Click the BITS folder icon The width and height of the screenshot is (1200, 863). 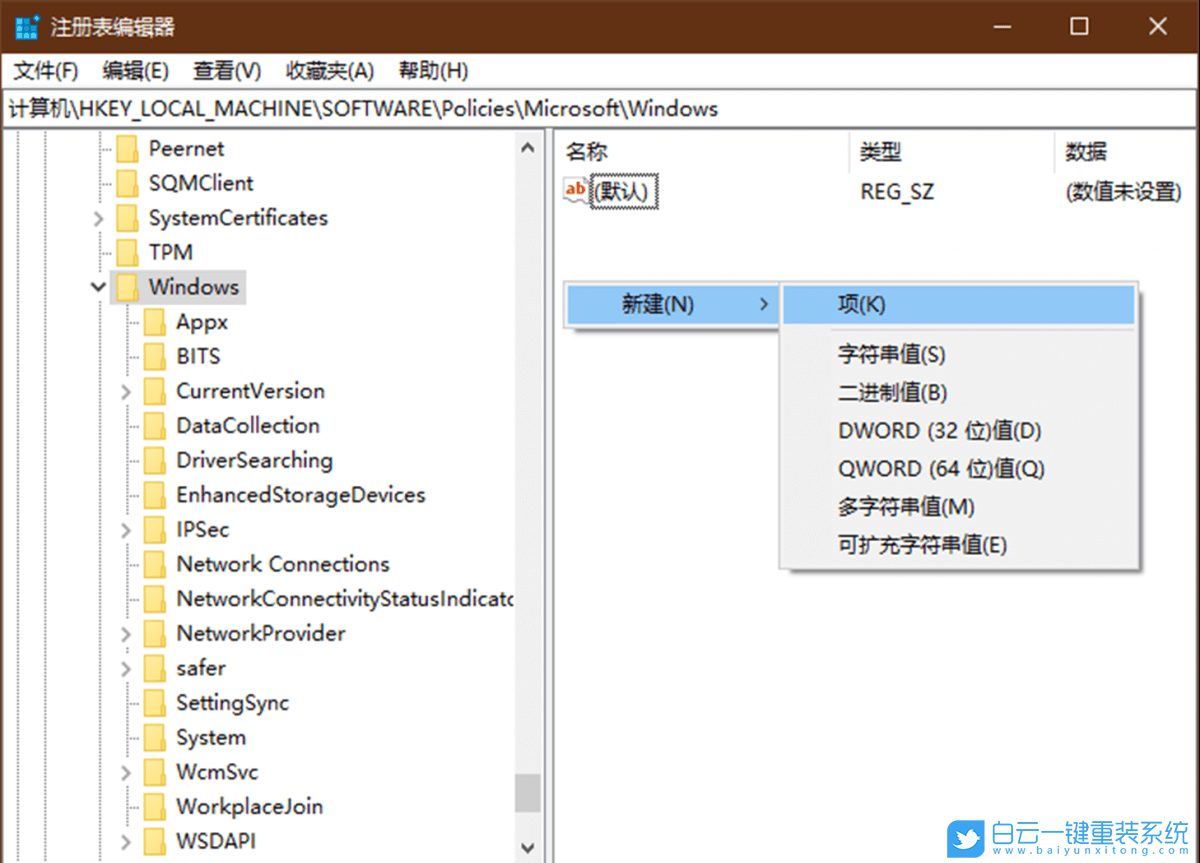[155, 356]
